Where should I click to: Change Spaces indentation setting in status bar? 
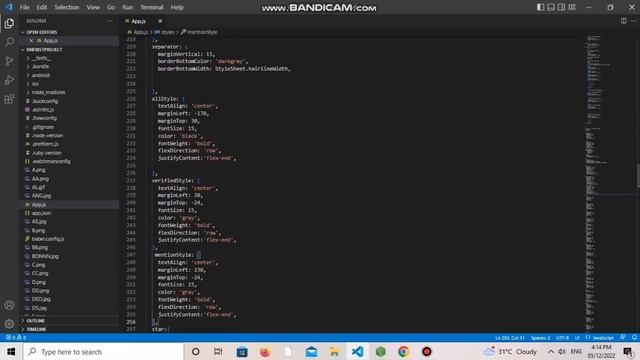[540, 338]
